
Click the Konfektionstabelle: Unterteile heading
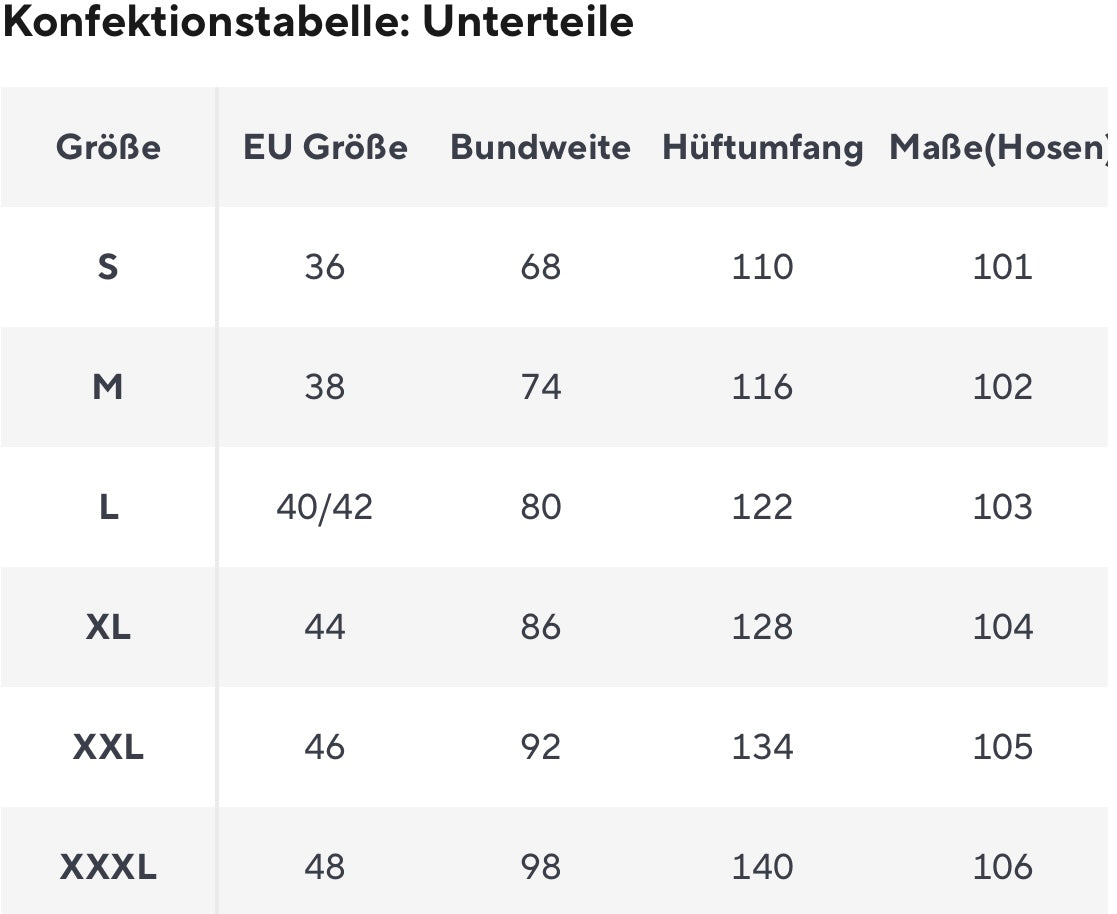coord(318,22)
